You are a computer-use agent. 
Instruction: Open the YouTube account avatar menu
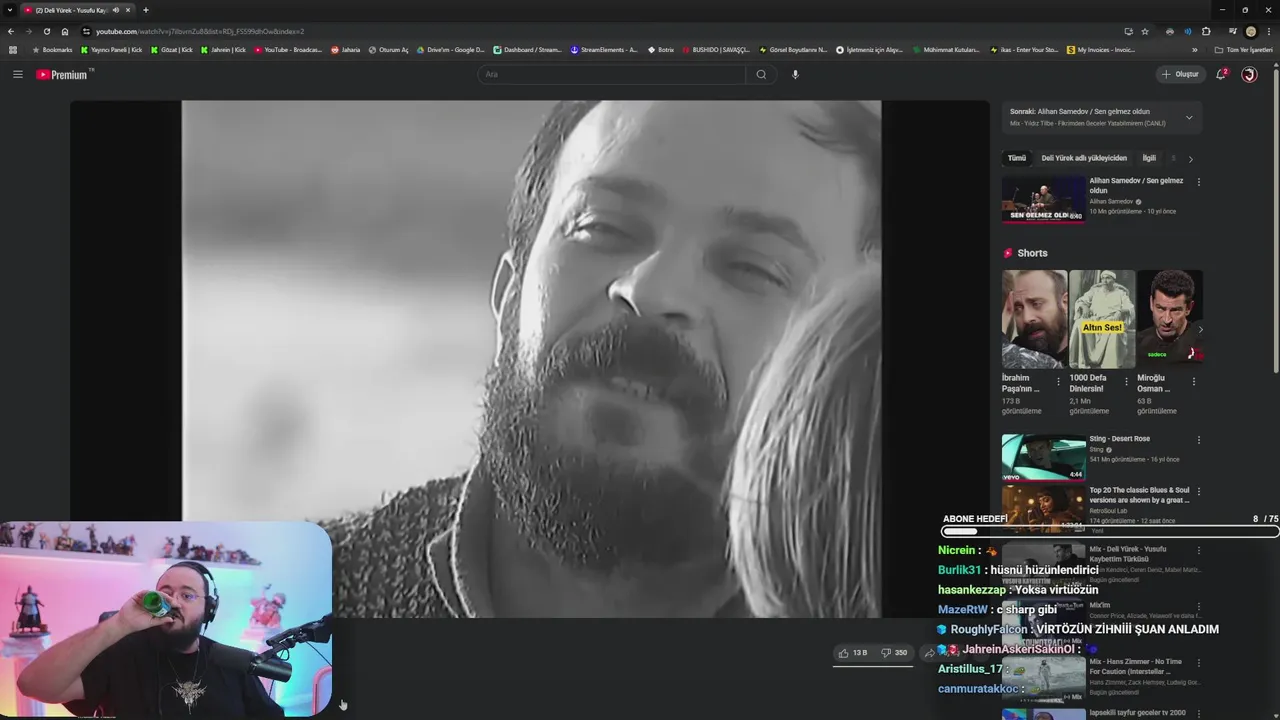point(1249,74)
